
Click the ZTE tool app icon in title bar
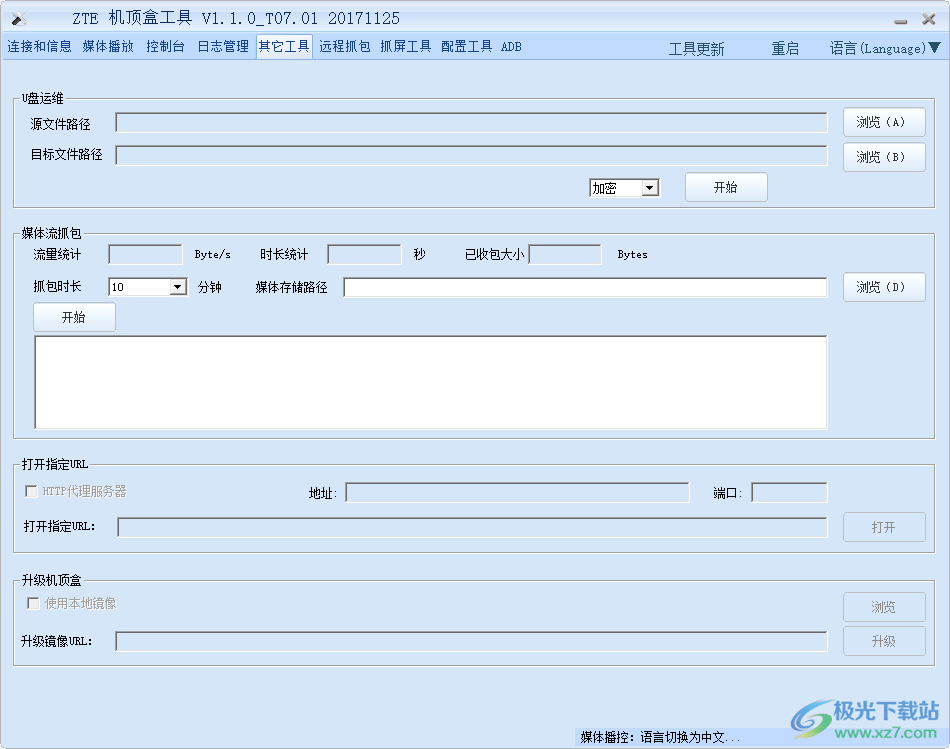19,19
